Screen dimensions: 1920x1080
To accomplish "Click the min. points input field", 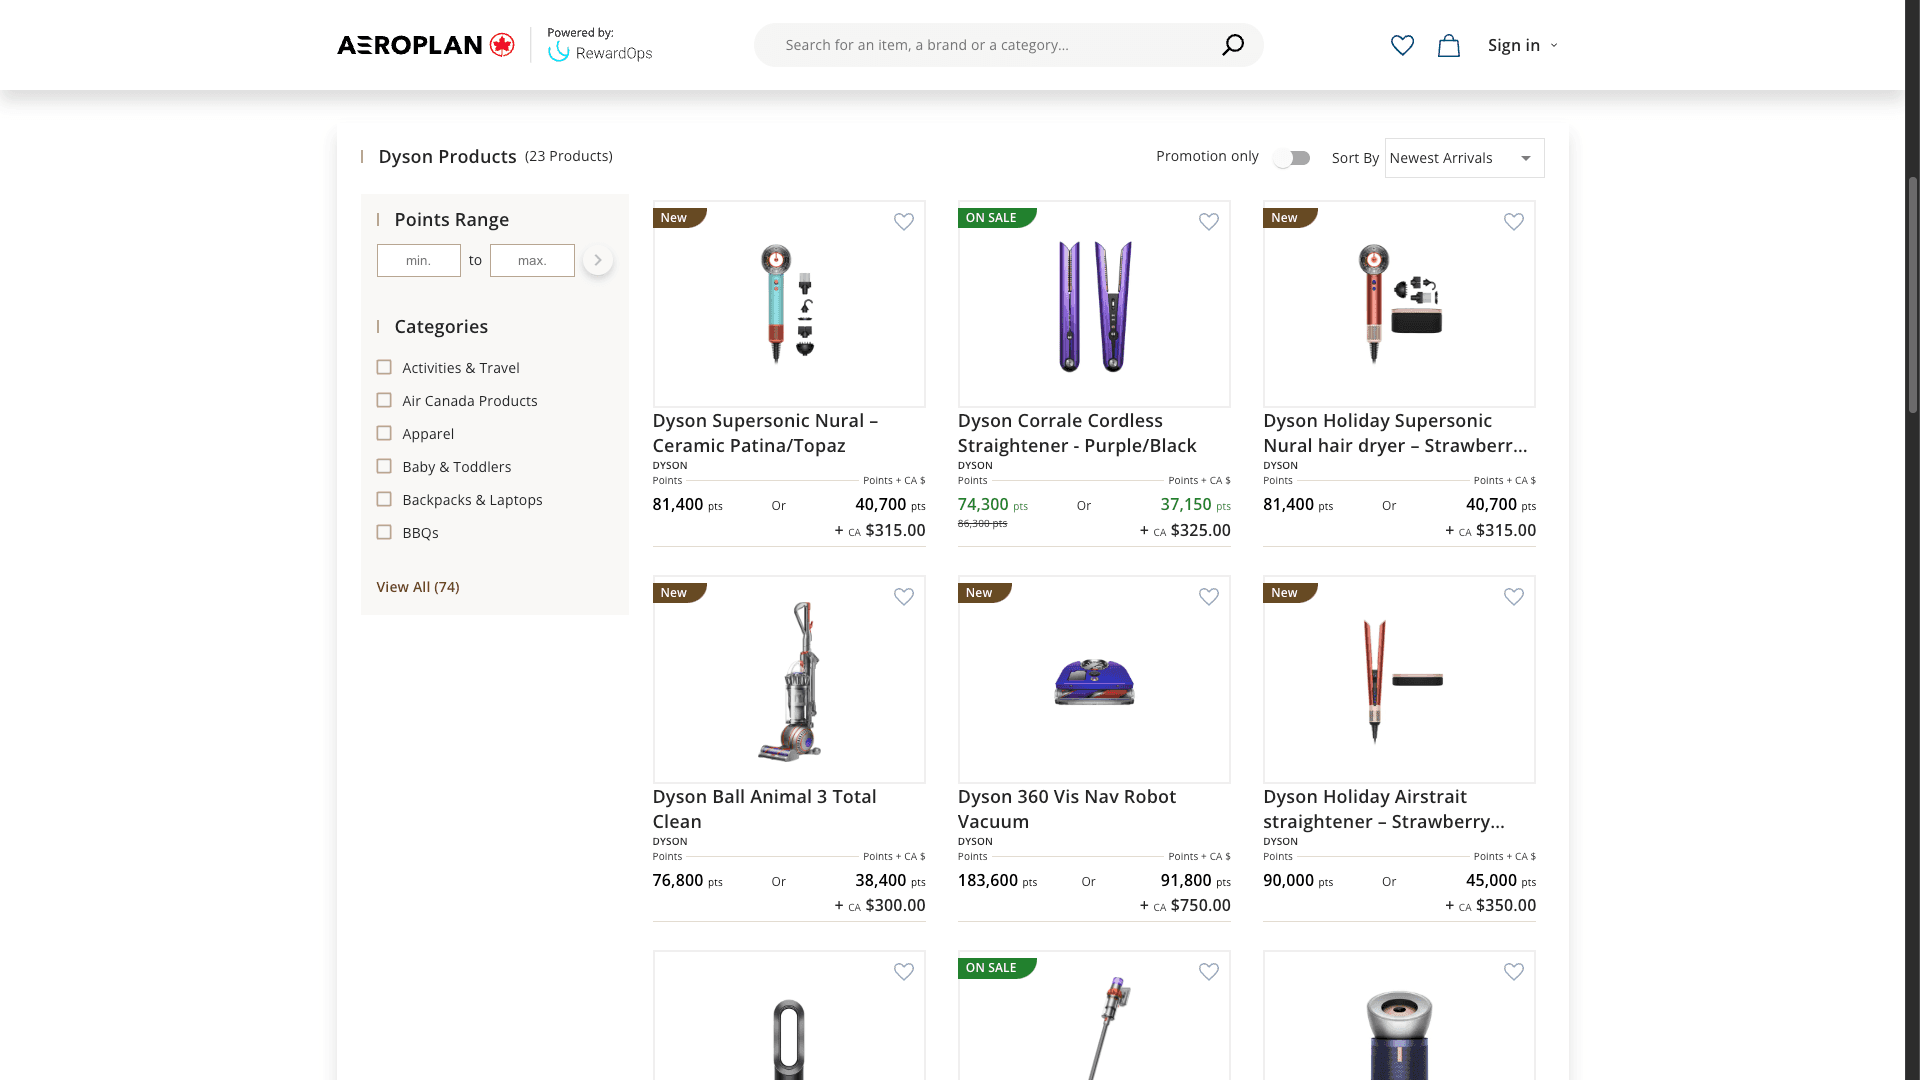I will tap(419, 260).
